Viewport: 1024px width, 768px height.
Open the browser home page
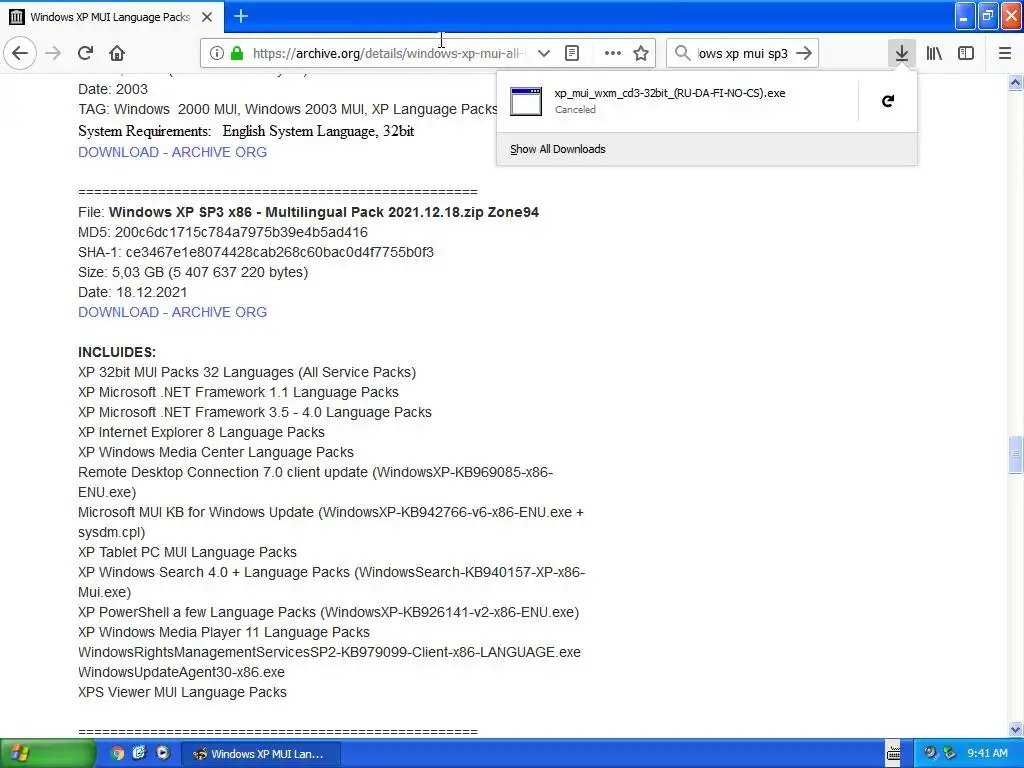tap(117, 53)
